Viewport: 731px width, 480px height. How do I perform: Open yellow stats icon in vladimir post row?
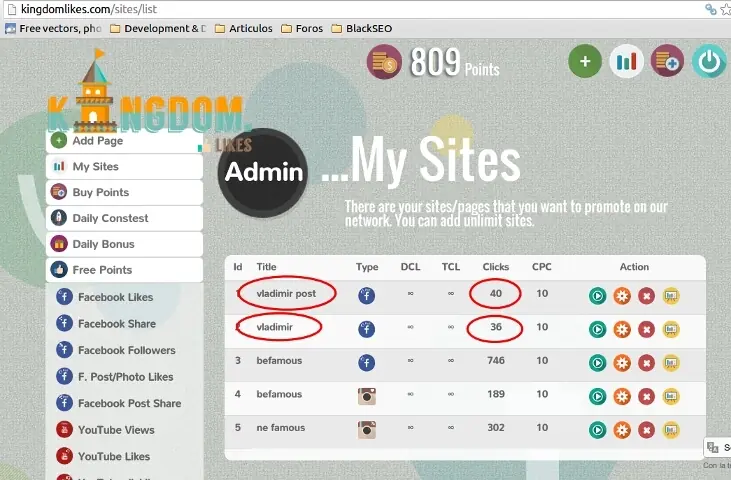point(671,295)
